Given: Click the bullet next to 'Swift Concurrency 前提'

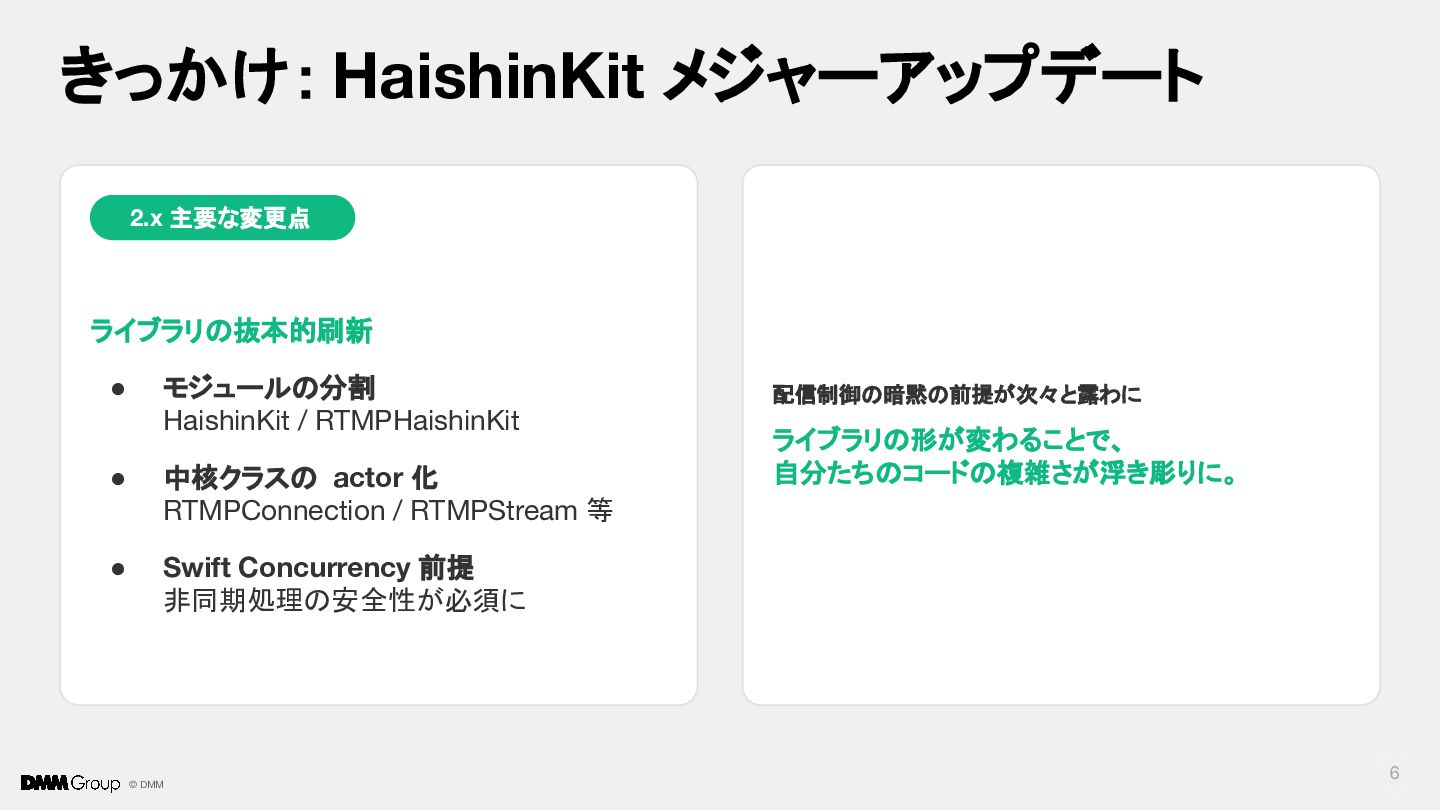Looking at the screenshot, I should pos(117,568).
